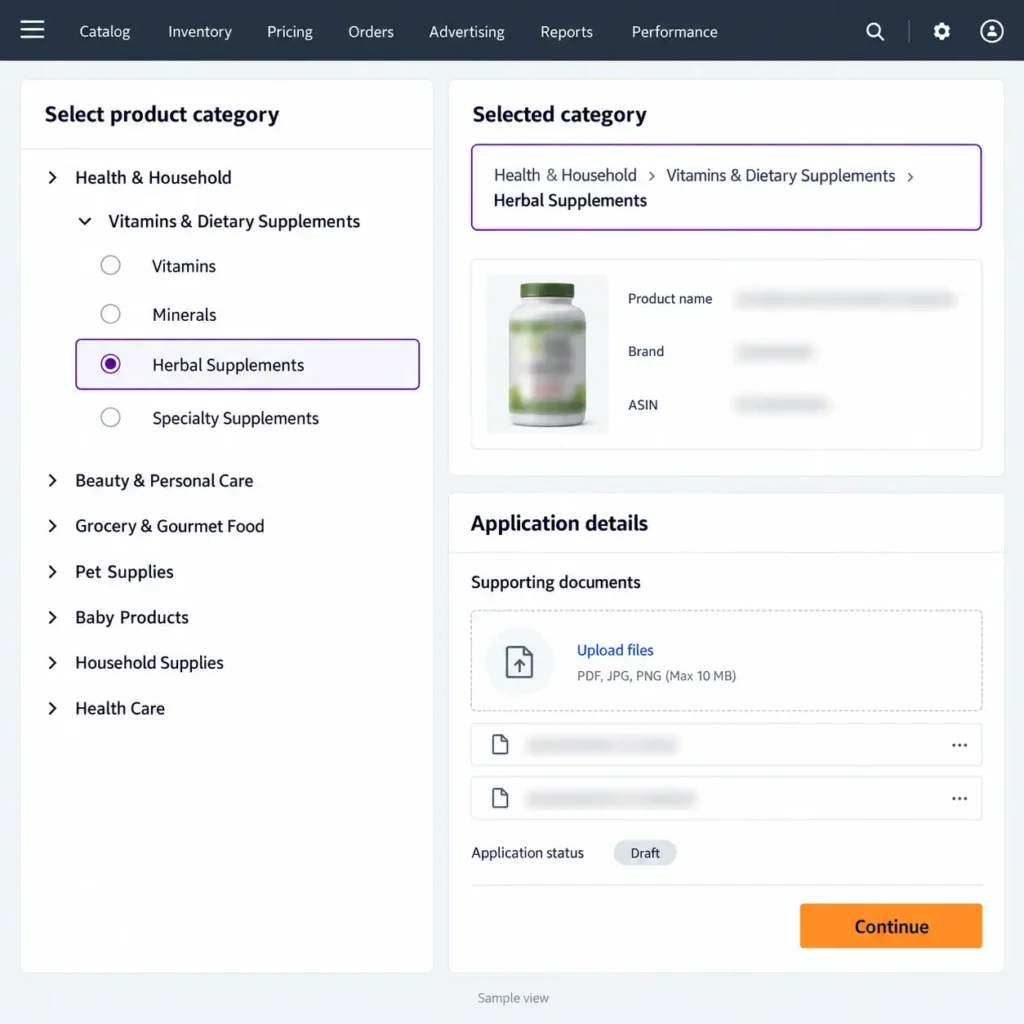Image resolution: width=1024 pixels, height=1024 pixels.
Task: Open the Catalog menu
Action: 104,31
